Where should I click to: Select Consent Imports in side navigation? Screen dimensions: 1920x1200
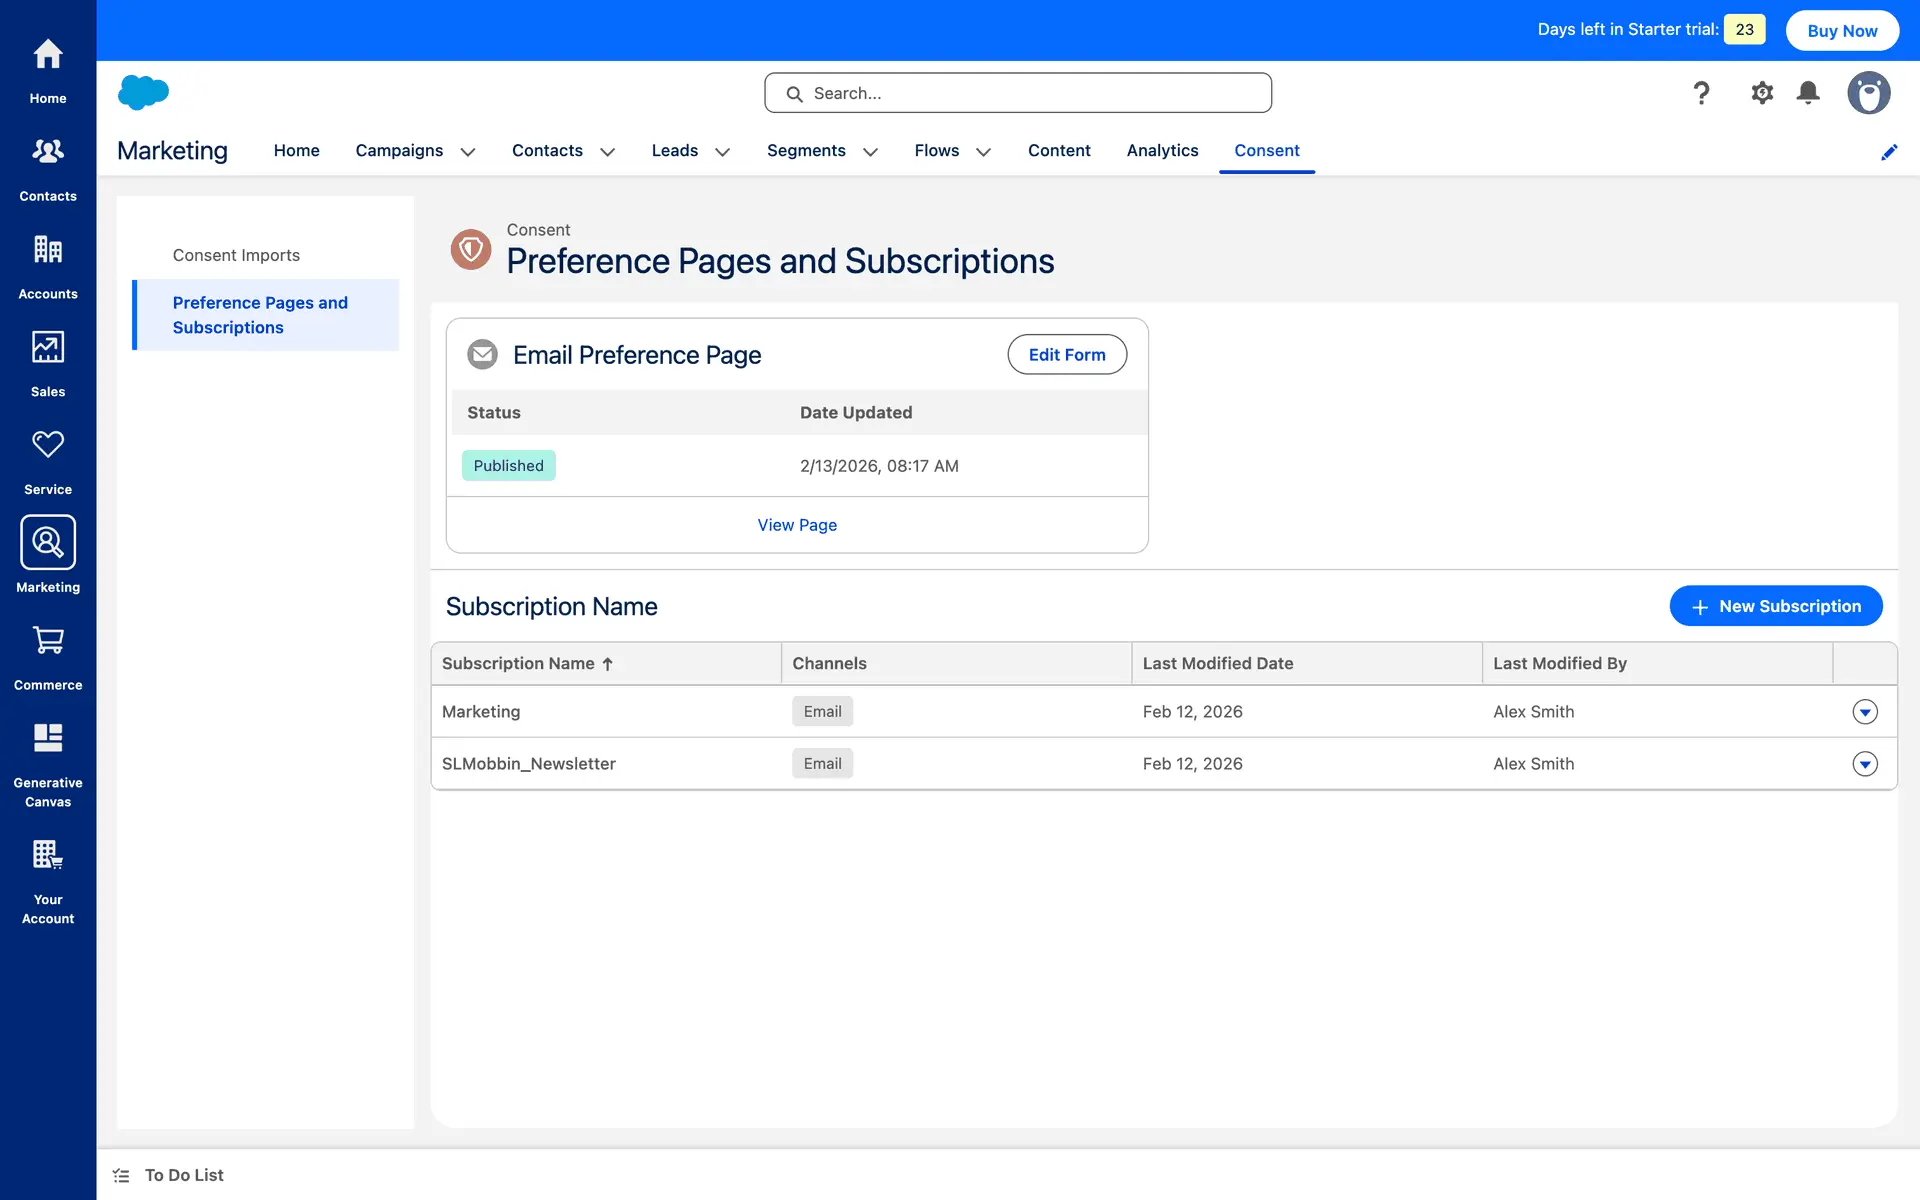(236, 255)
